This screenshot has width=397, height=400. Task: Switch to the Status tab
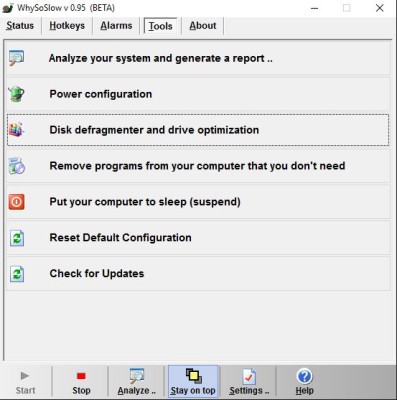(20, 26)
